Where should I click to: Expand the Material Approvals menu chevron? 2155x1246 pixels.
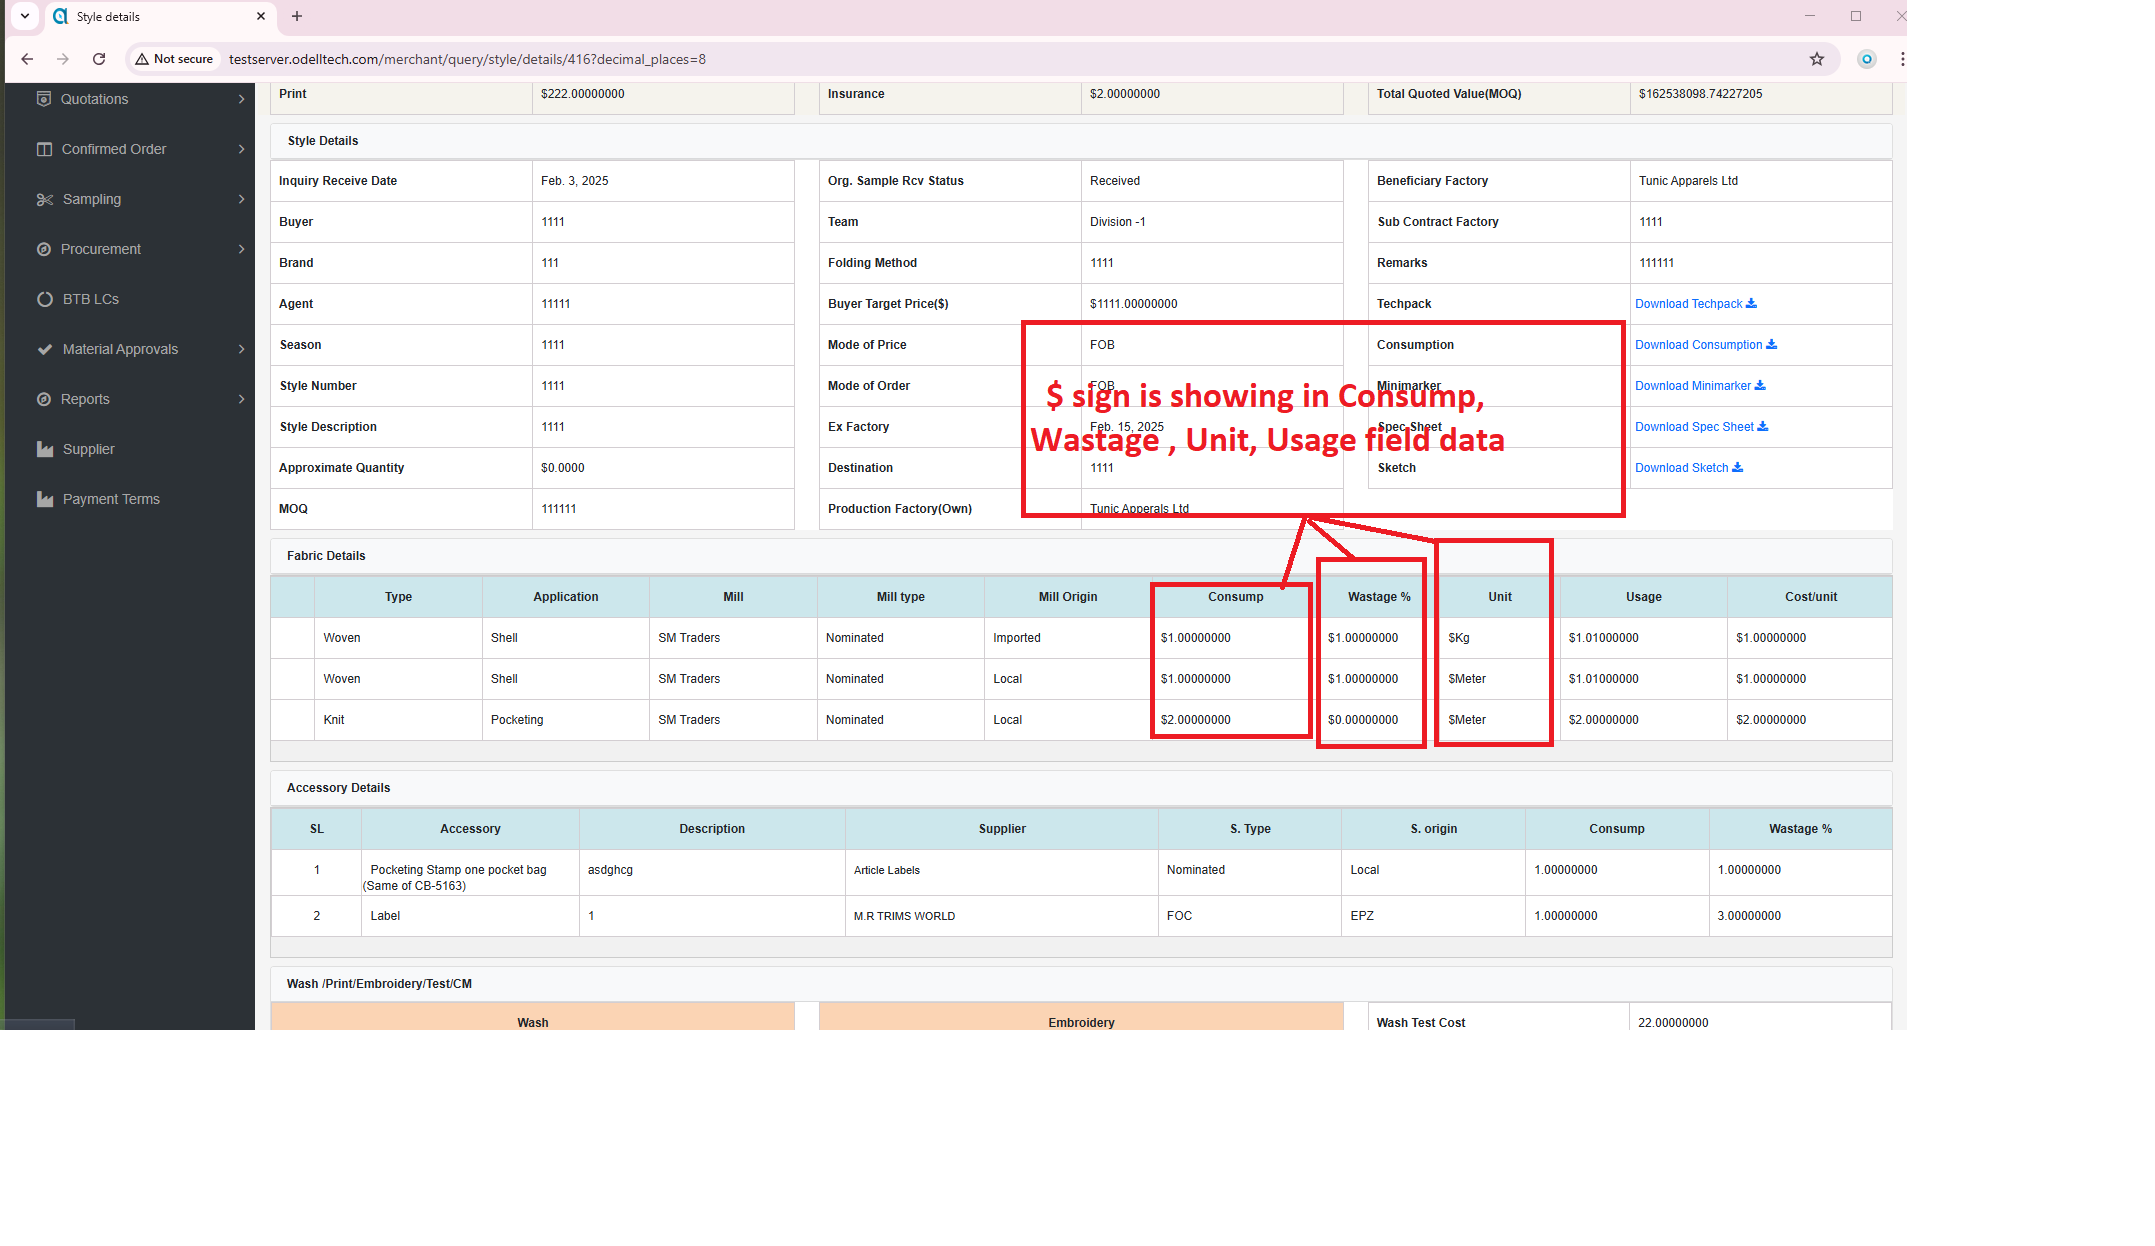241,349
